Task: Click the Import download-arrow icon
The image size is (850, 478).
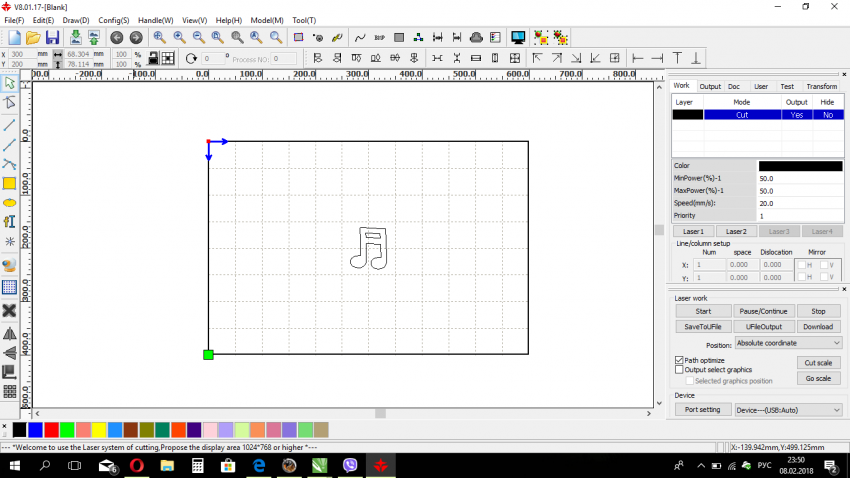Action: point(76,37)
